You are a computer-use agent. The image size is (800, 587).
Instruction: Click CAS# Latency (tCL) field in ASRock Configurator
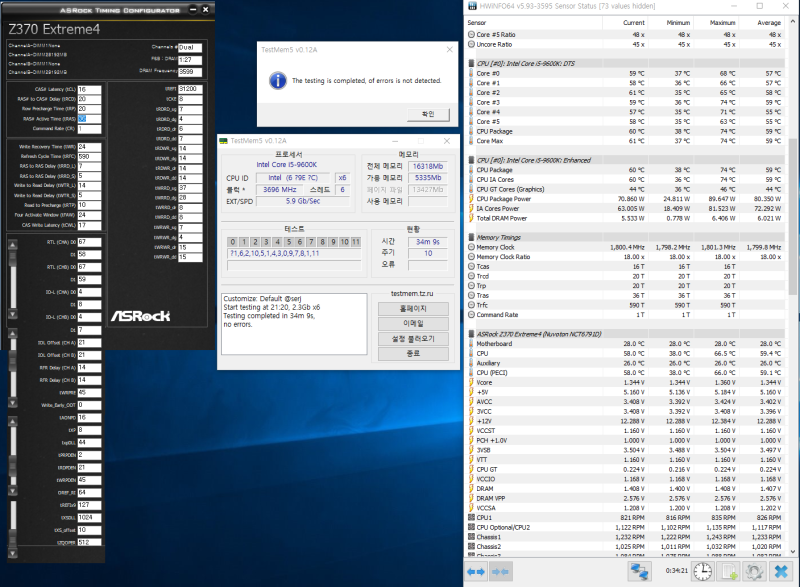click(89, 89)
